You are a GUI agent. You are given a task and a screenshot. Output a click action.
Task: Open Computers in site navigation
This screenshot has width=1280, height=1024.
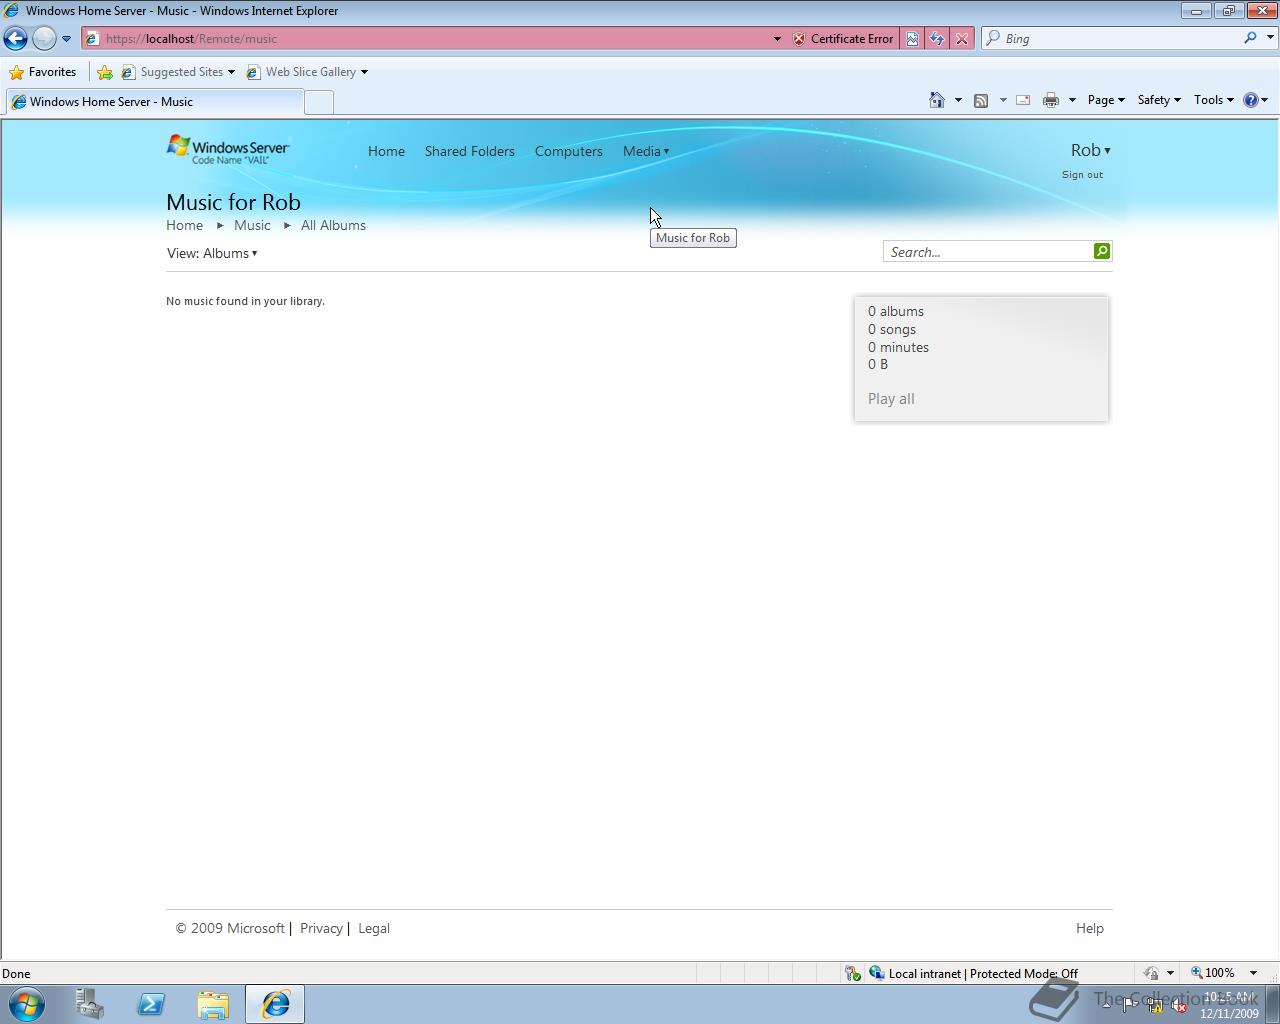(568, 152)
